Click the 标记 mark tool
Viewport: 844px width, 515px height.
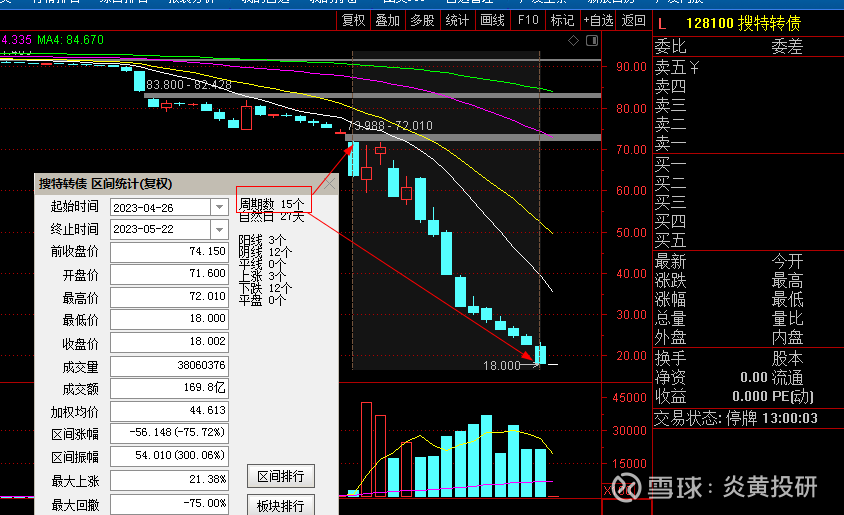tap(562, 20)
